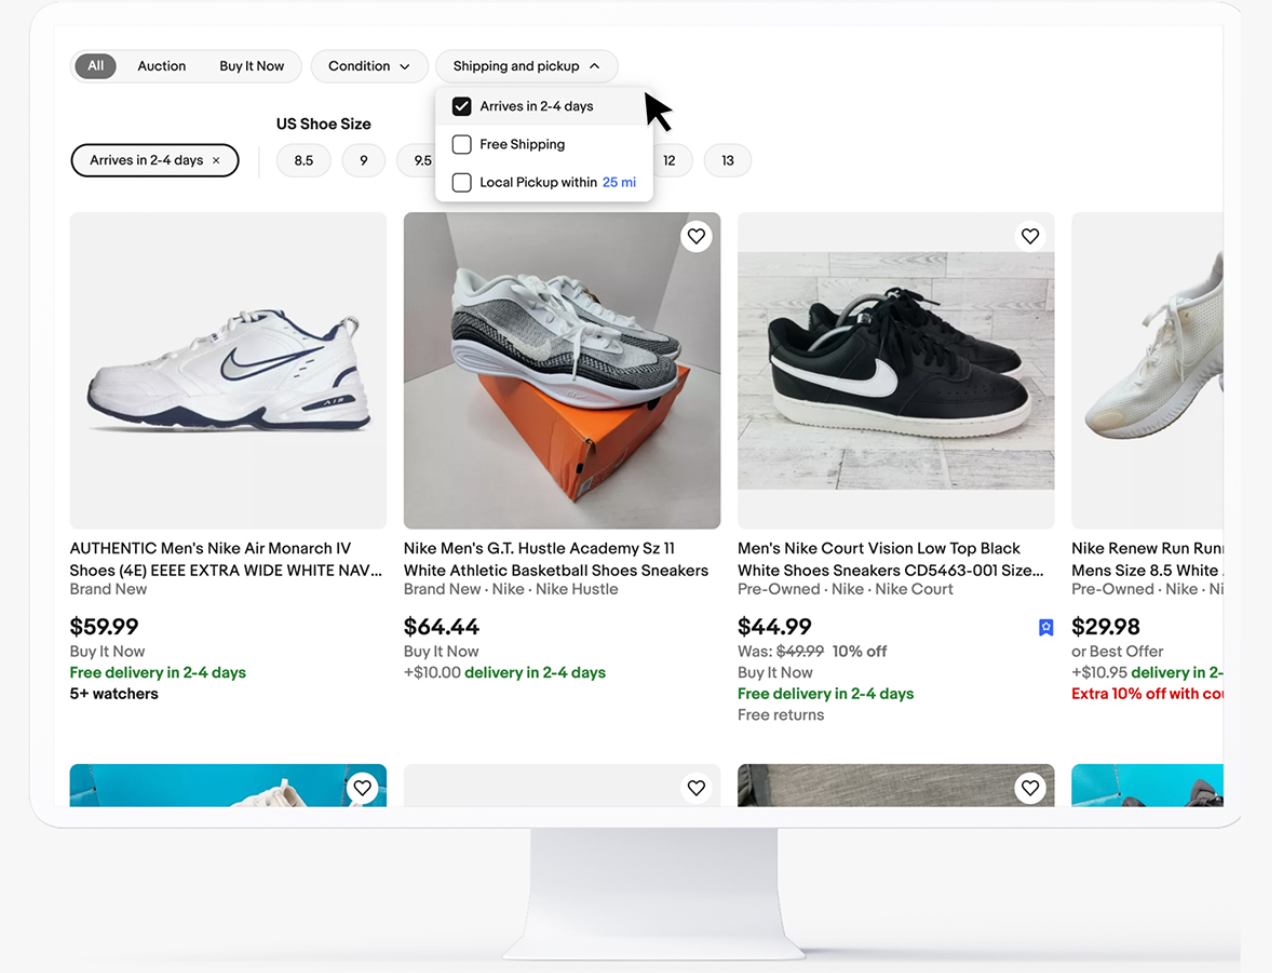This screenshot has width=1272, height=973.
Task: Click the red Extra 10% off text
Action: click(x=1147, y=694)
